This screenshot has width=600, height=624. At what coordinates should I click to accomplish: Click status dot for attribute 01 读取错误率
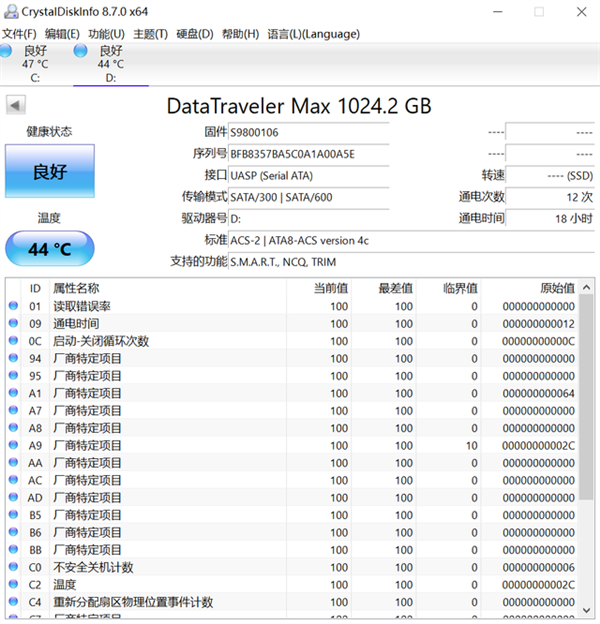pyautogui.click(x=14, y=306)
